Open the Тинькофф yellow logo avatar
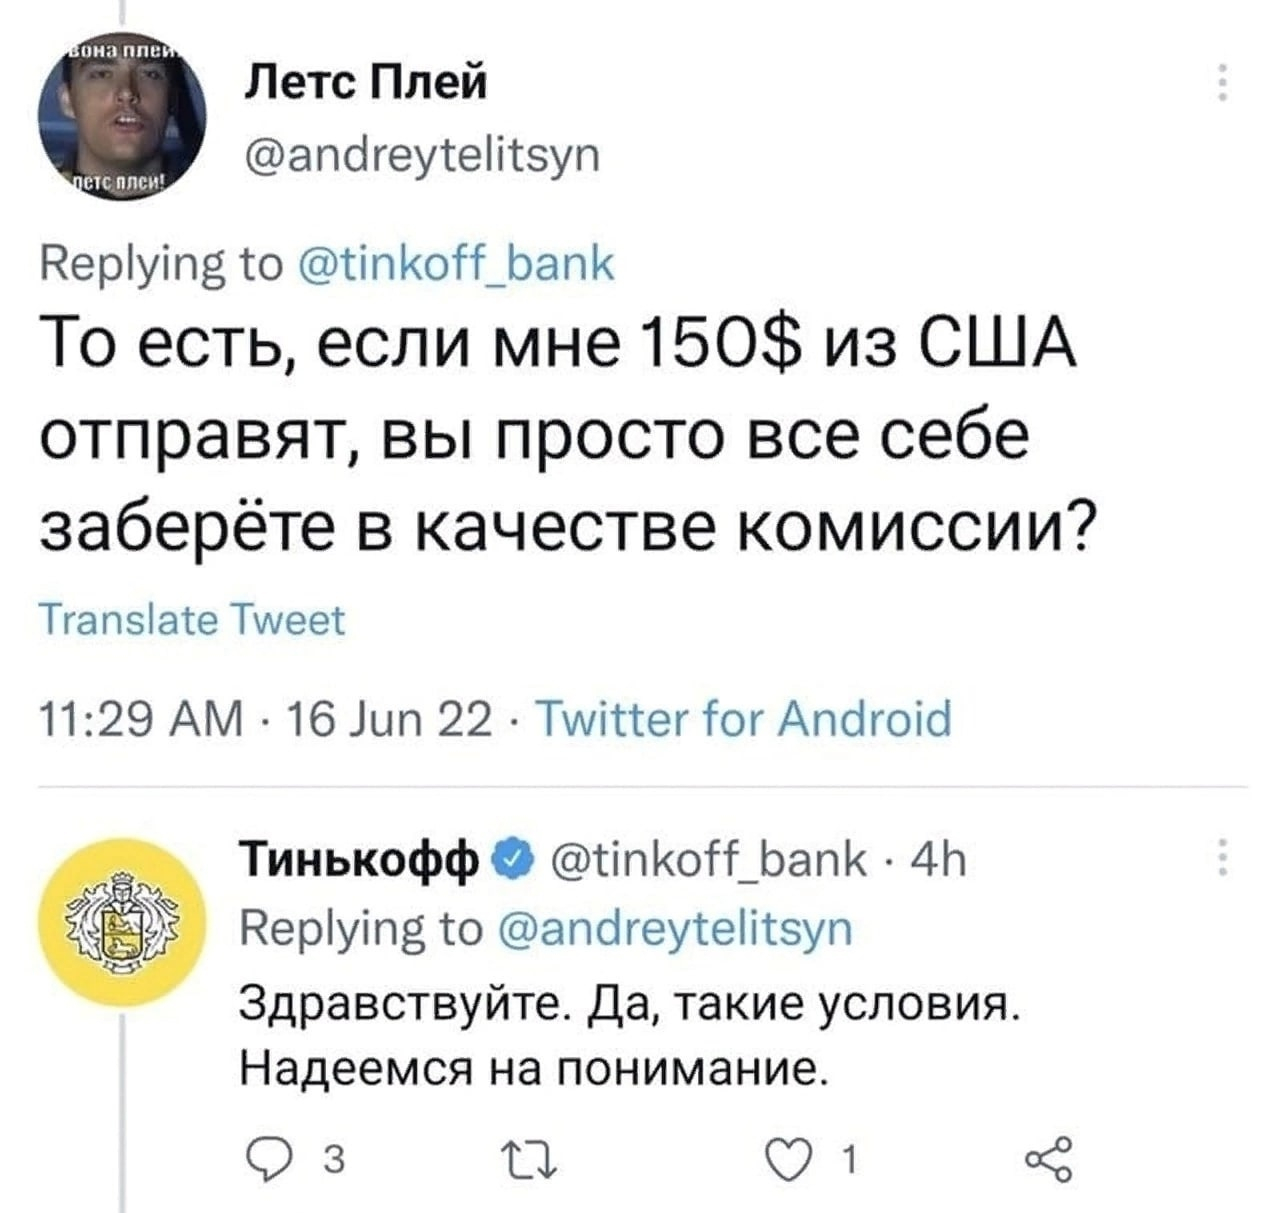Screen dimensions: 1280x1213 click(x=122, y=920)
